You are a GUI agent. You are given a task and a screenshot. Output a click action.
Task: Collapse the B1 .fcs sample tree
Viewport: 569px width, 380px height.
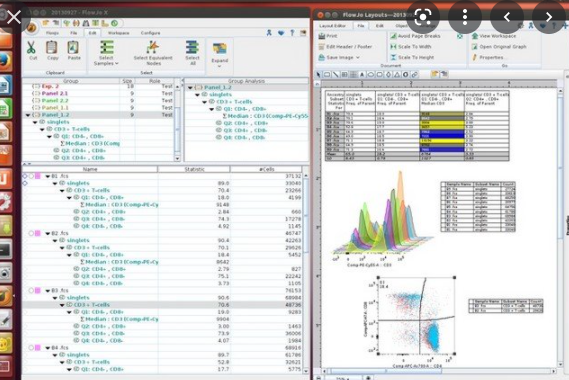[48, 176]
